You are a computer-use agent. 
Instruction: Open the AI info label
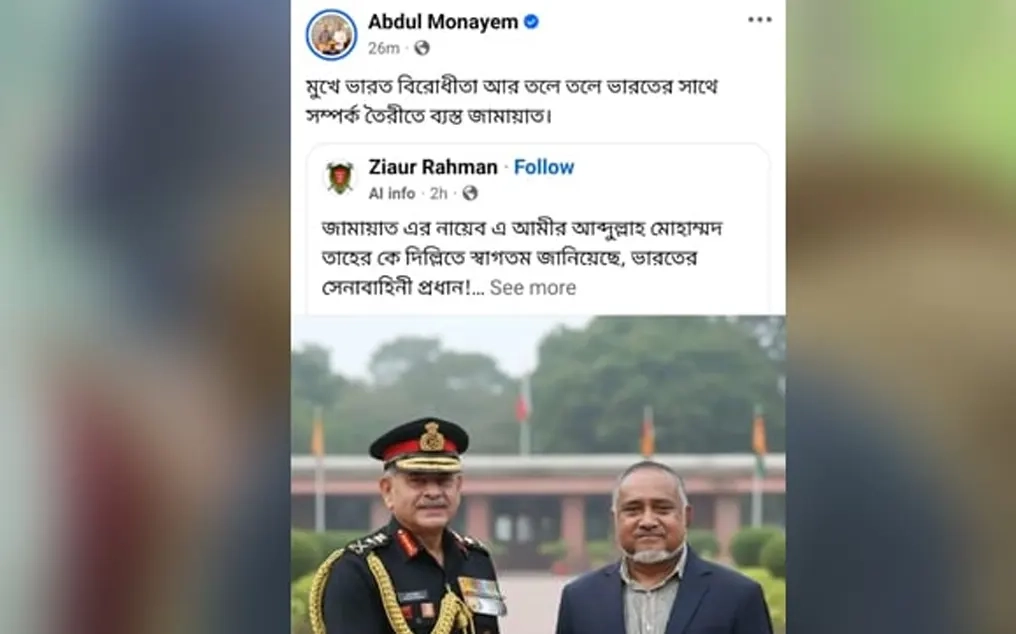(x=392, y=193)
